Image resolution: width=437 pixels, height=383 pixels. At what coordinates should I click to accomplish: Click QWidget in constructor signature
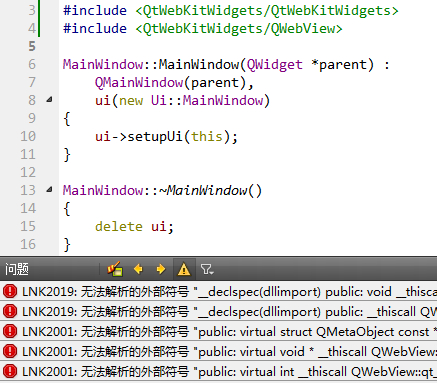(x=275, y=65)
